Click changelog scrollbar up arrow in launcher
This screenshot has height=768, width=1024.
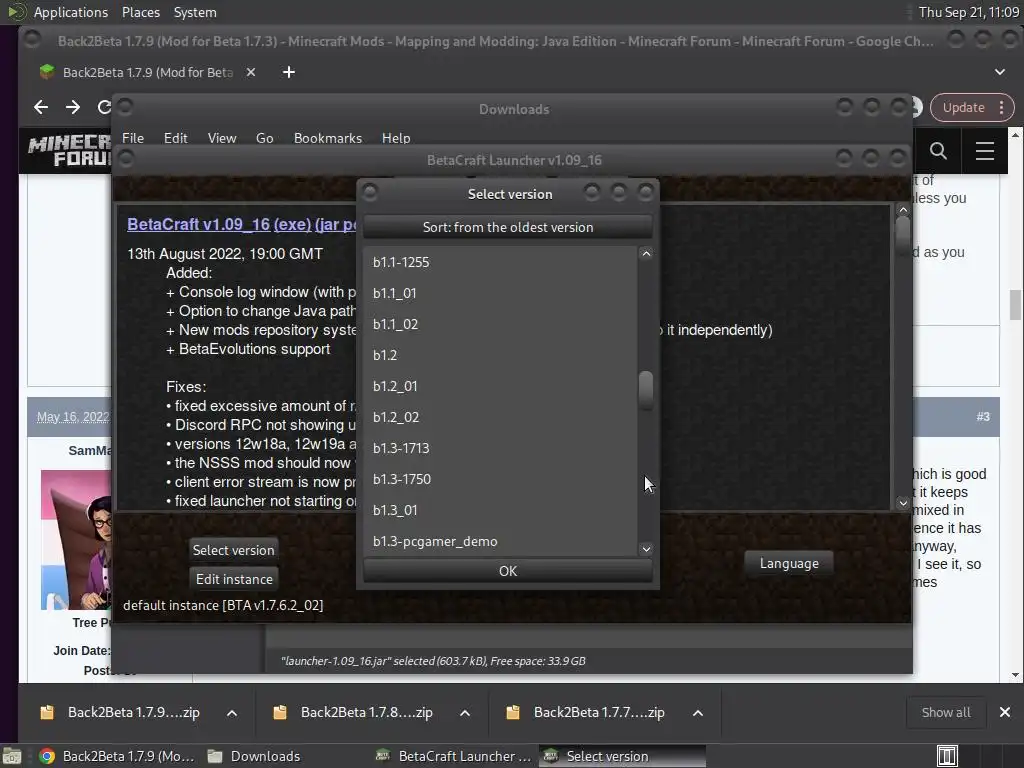[x=903, y=210]
